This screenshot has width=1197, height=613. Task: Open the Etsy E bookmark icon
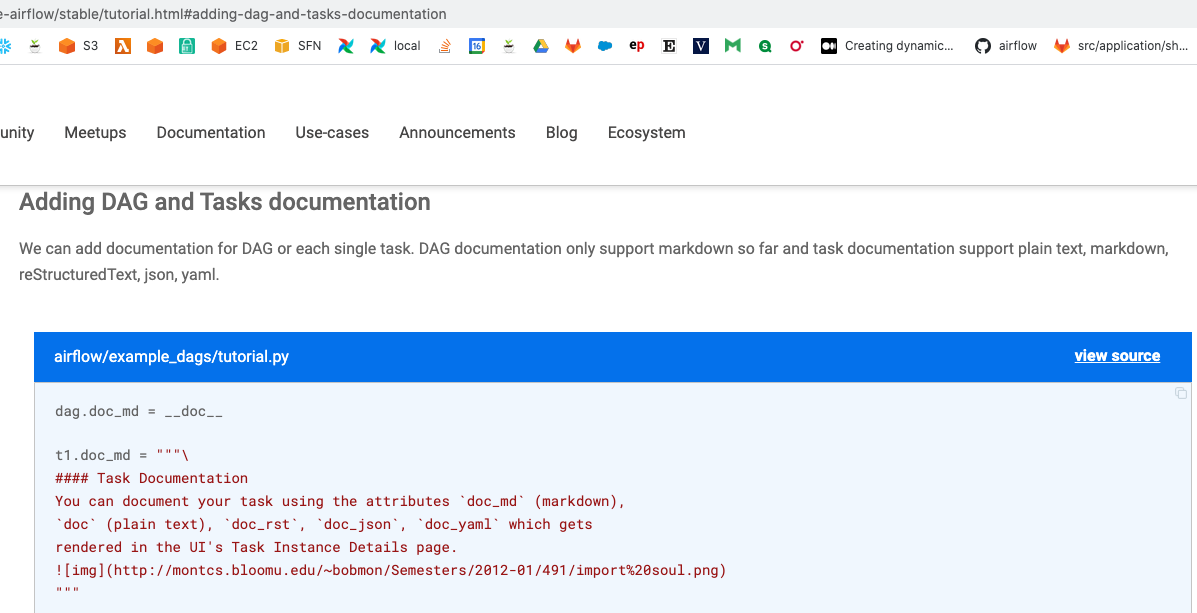pos(669,46)
